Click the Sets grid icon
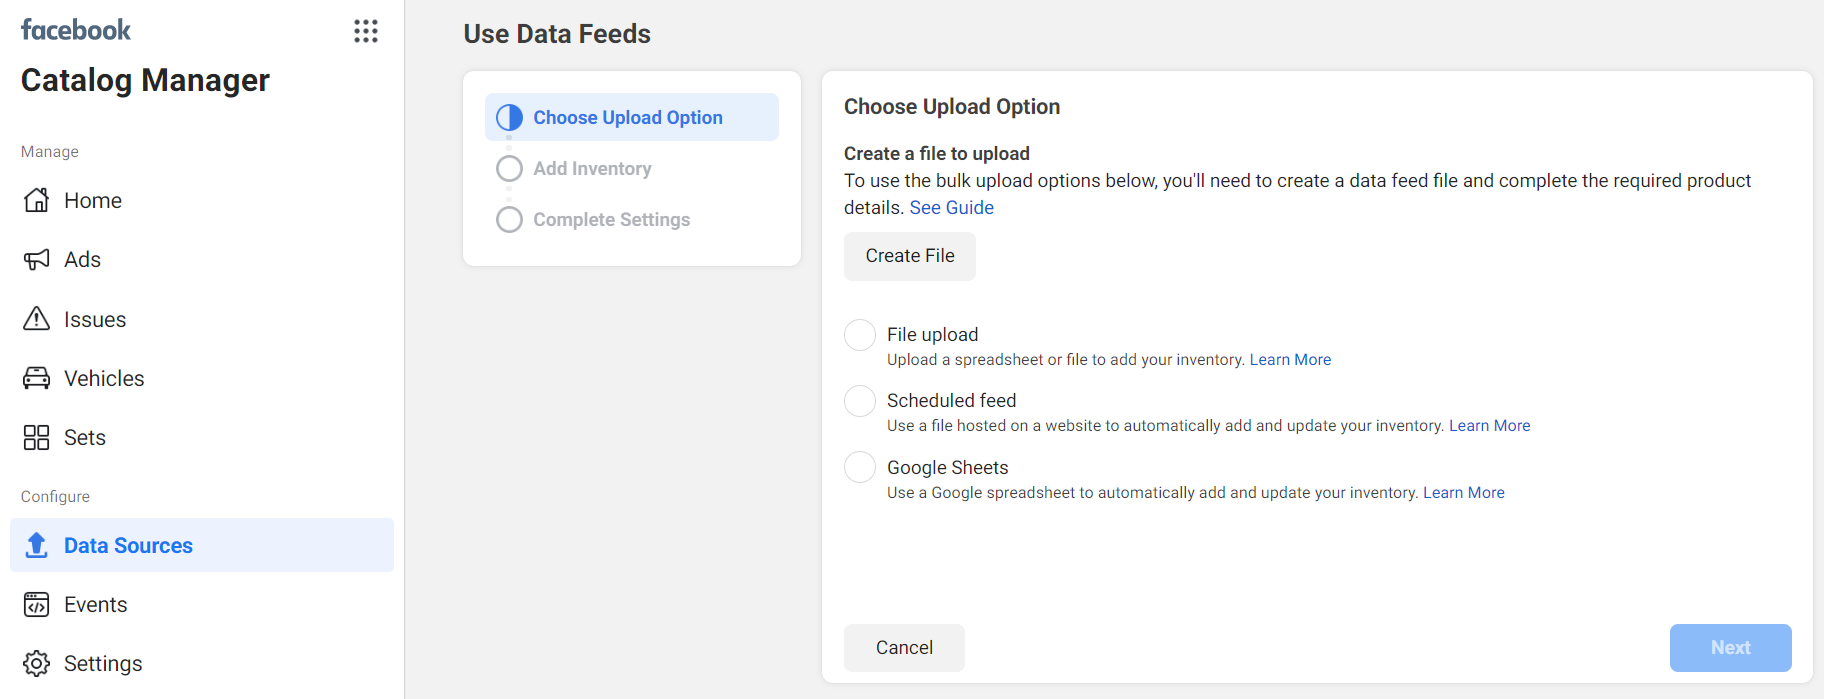This screenshot has height=699, width=1824. click(x=36, y=437)
